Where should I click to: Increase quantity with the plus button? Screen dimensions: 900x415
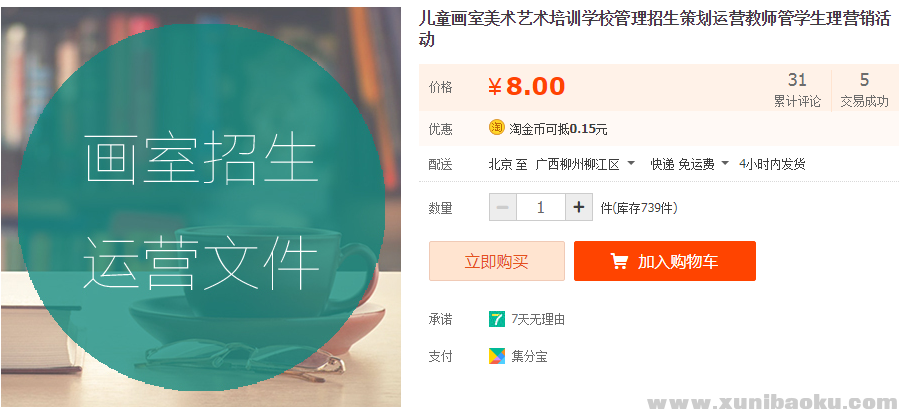pos(579,208)
